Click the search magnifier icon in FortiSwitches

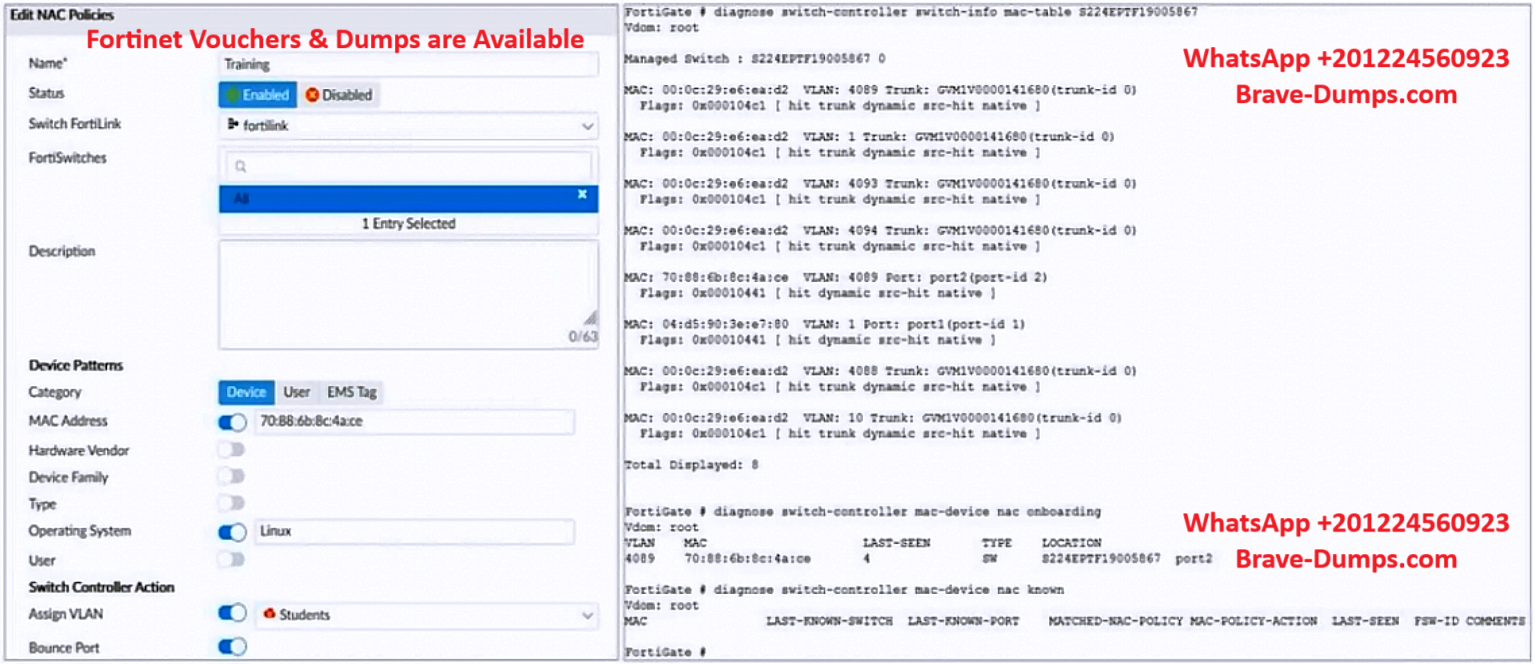(240, 167)
